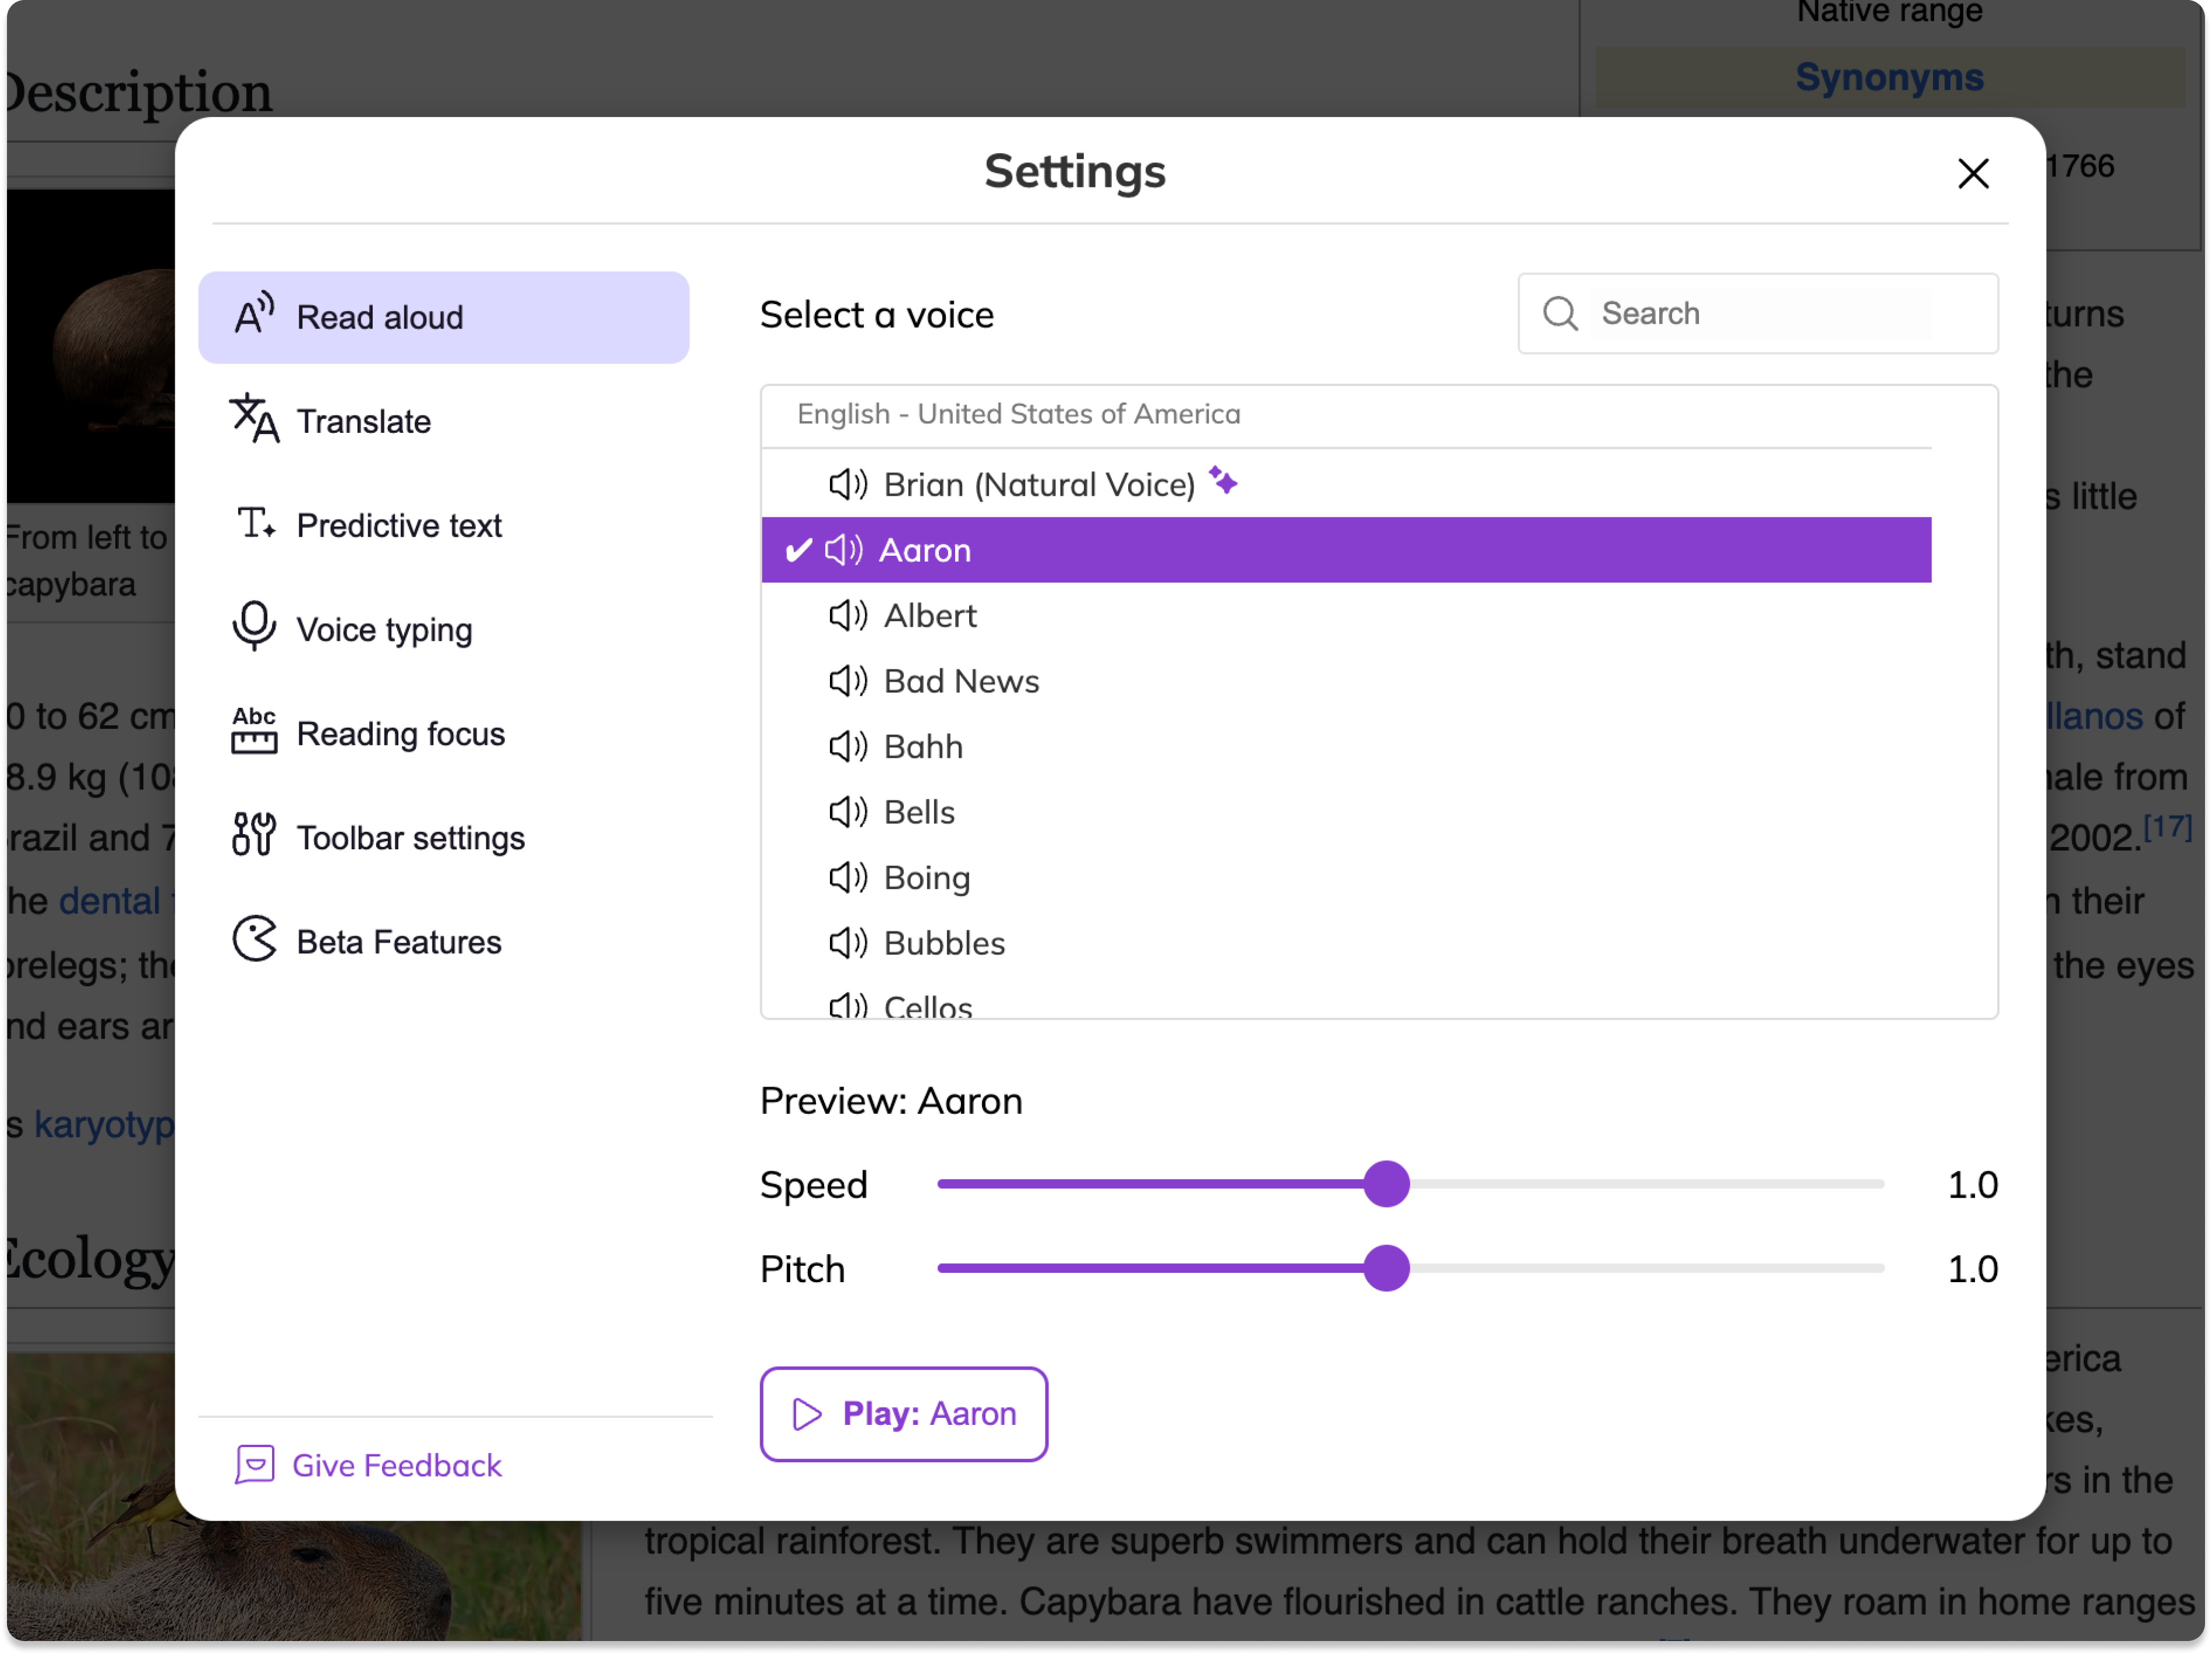Choose the Bahh voice
The image size is (2212, 1655).
click(1346, 746)
